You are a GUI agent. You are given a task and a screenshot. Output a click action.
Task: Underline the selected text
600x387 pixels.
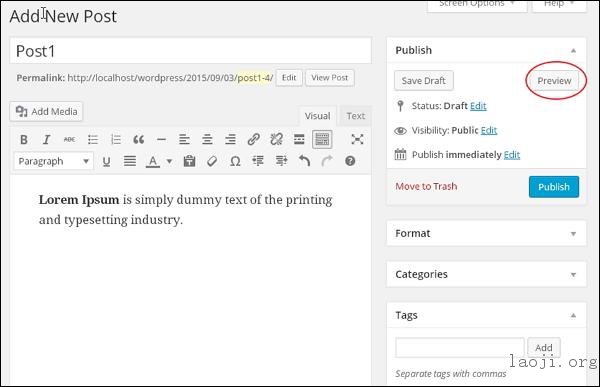click(x=106, y=162)
